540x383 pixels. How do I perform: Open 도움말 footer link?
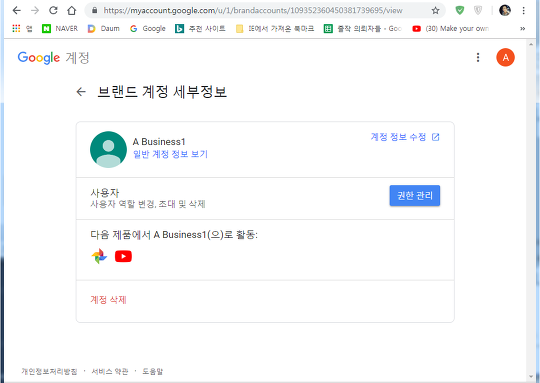pos(153,371)
